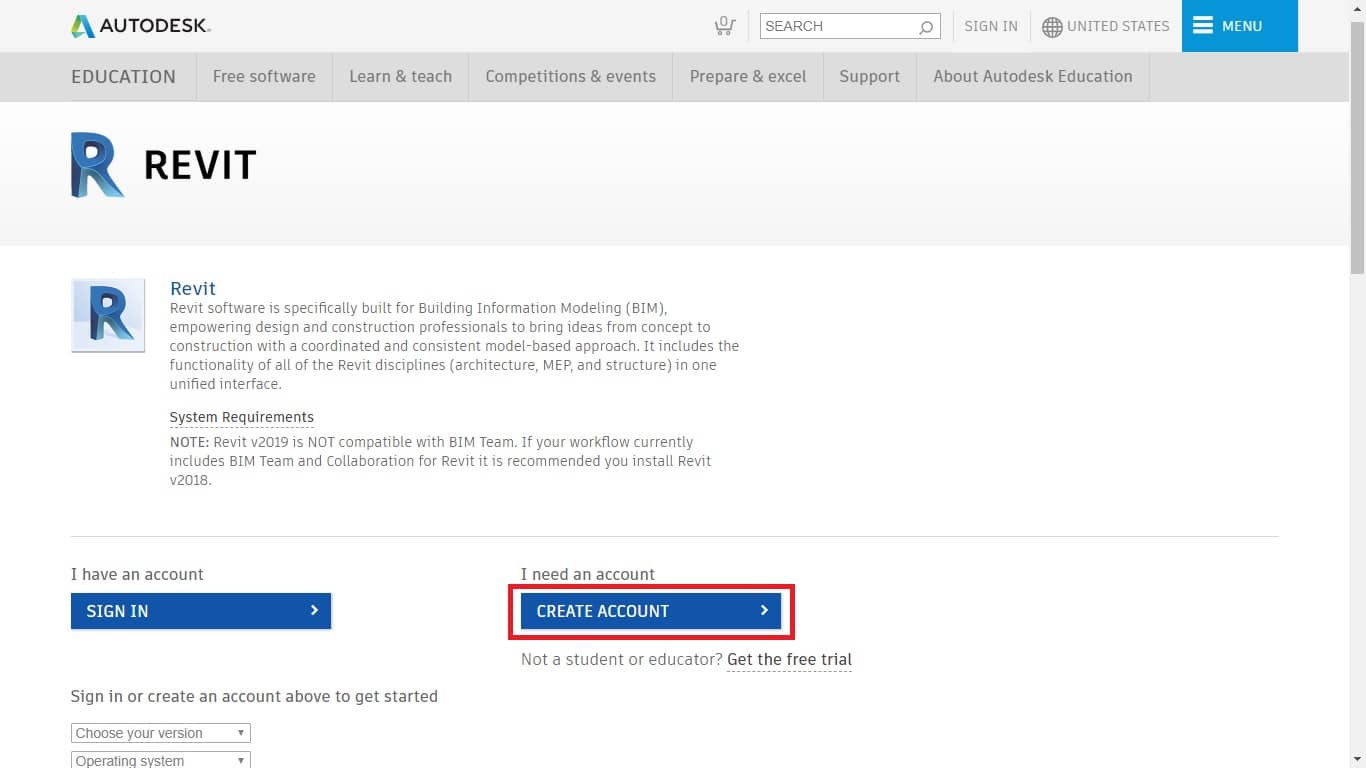Viewport: 1366px width, 768px height.
Task: Click the REVIT page title text
Action: click(200, 165)
